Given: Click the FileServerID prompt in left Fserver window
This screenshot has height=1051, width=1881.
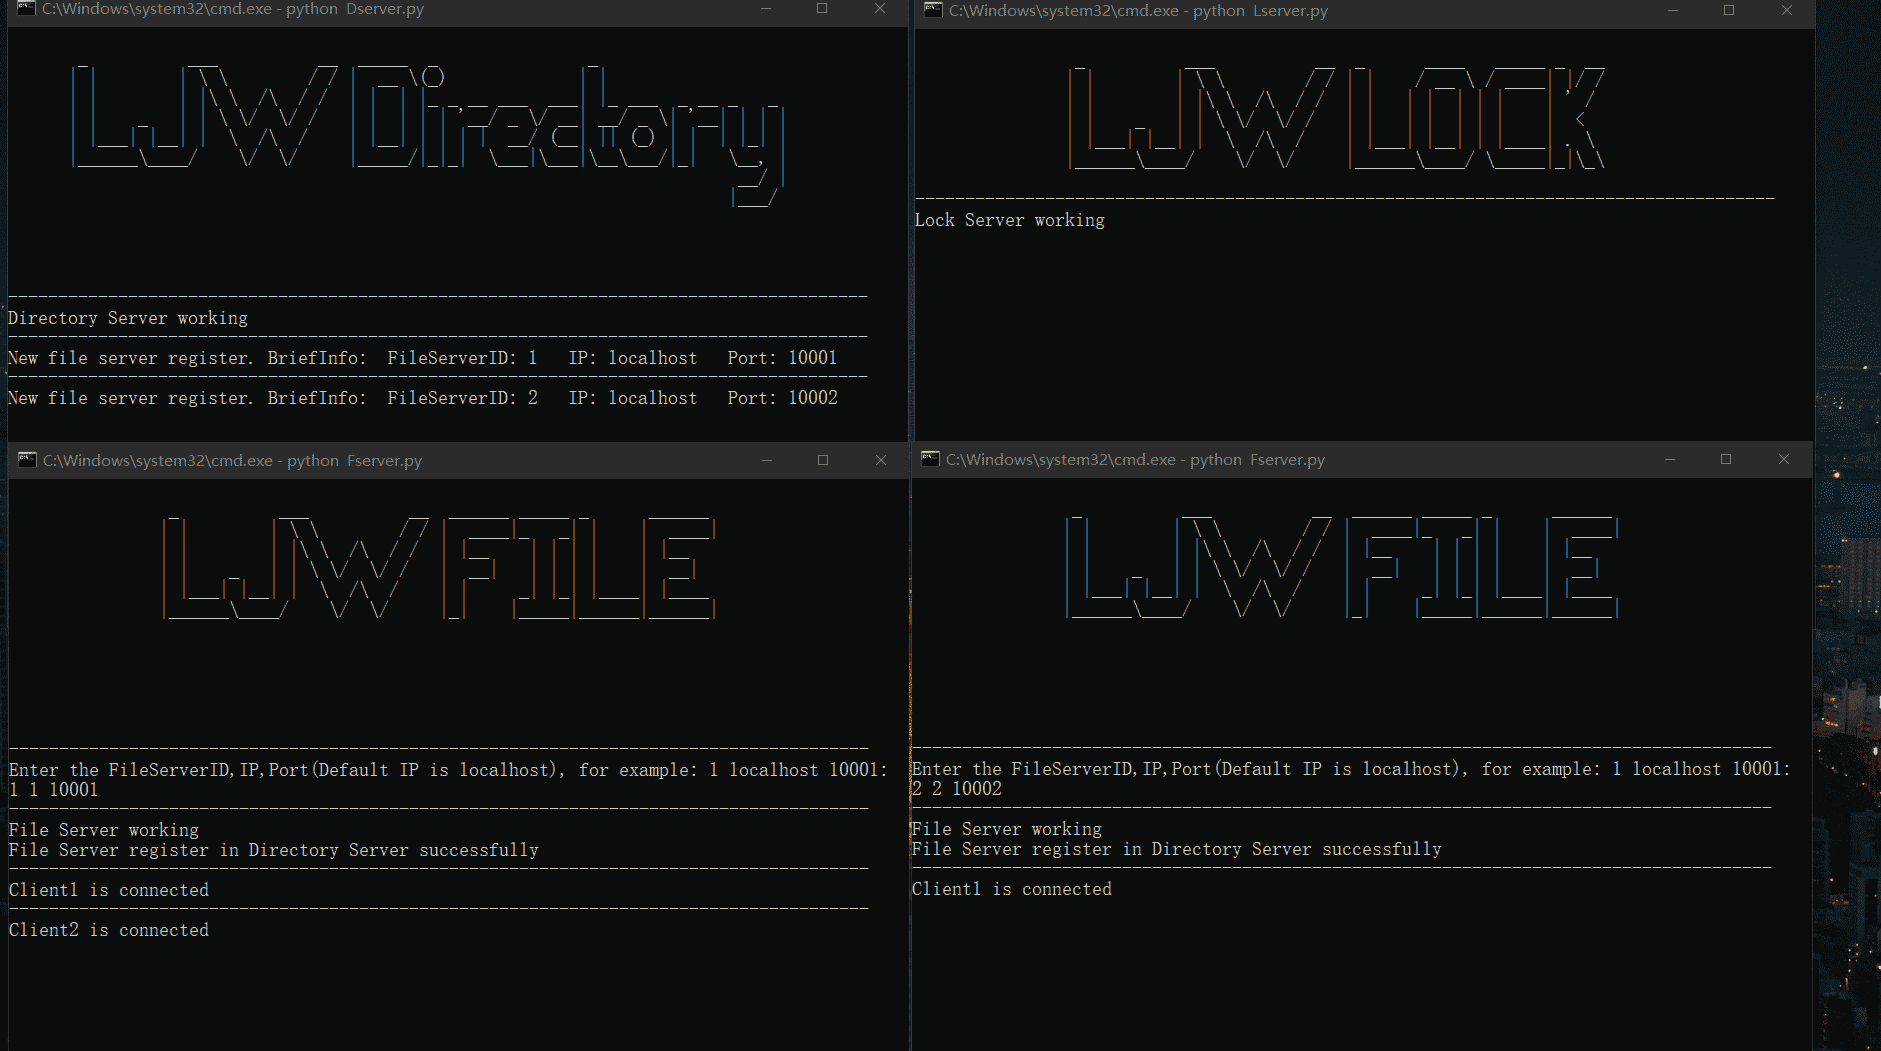Looking at the screenshot, I should tap(449, 770).
